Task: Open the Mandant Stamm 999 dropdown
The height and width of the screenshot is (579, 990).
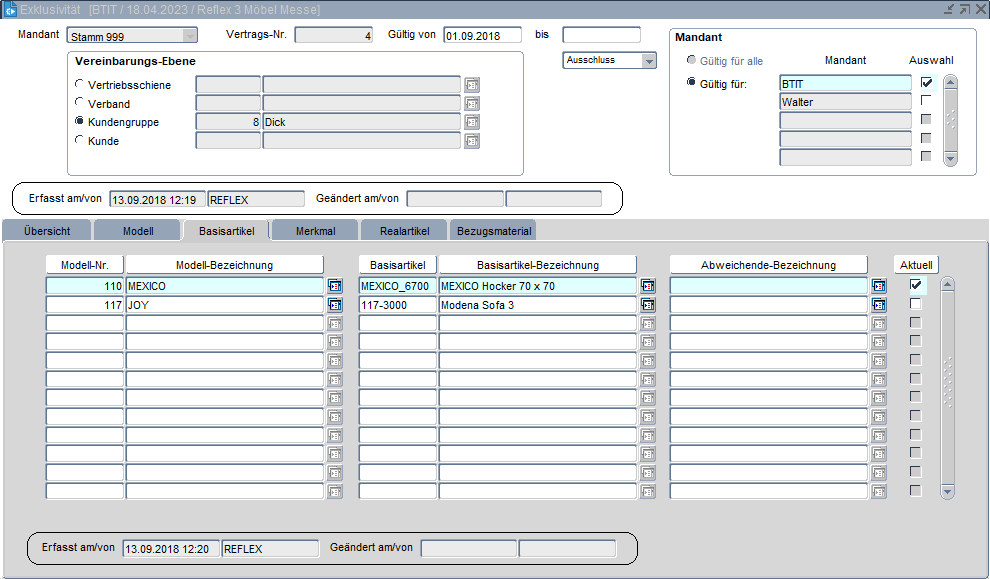Action: [189, 36]
